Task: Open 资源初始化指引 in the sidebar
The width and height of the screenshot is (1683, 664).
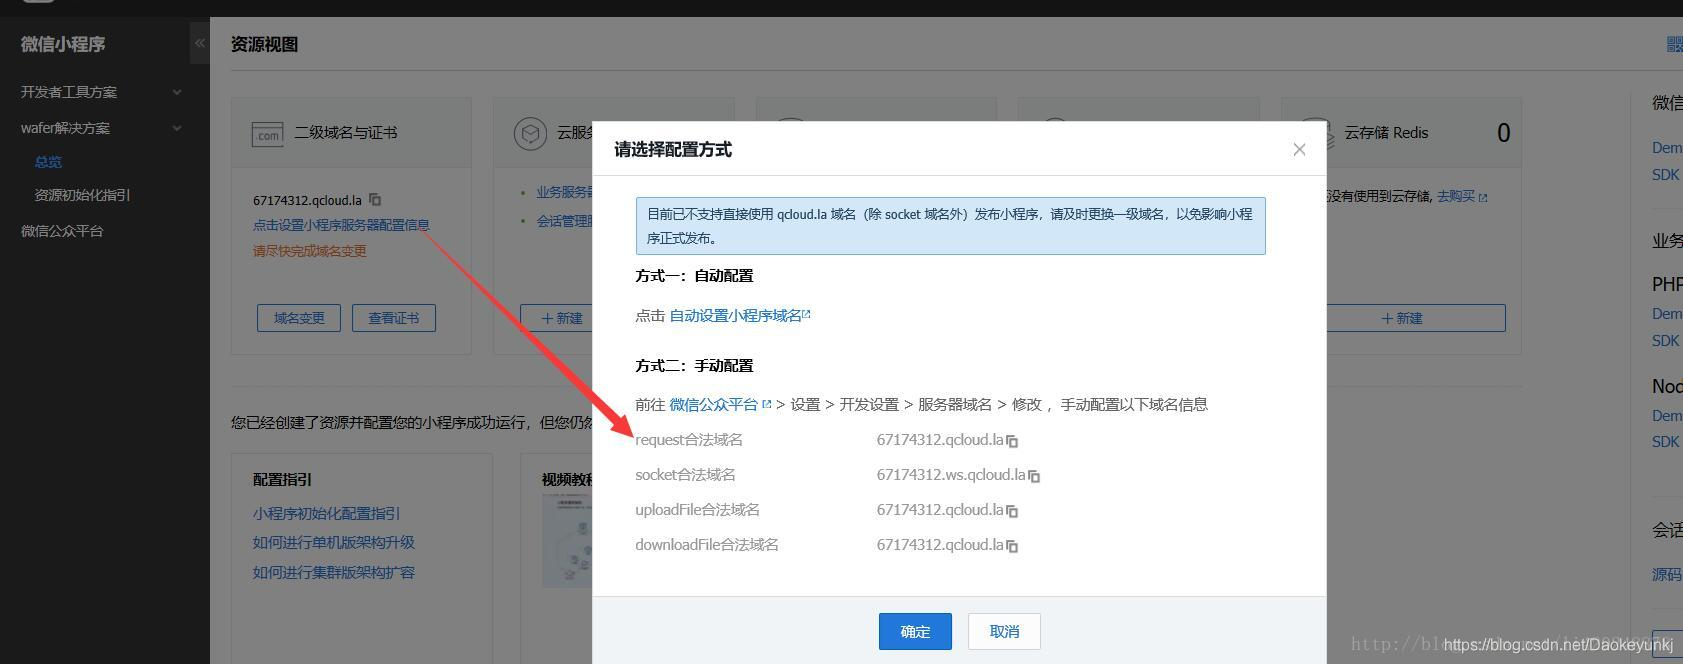Action: coord(82,195)
